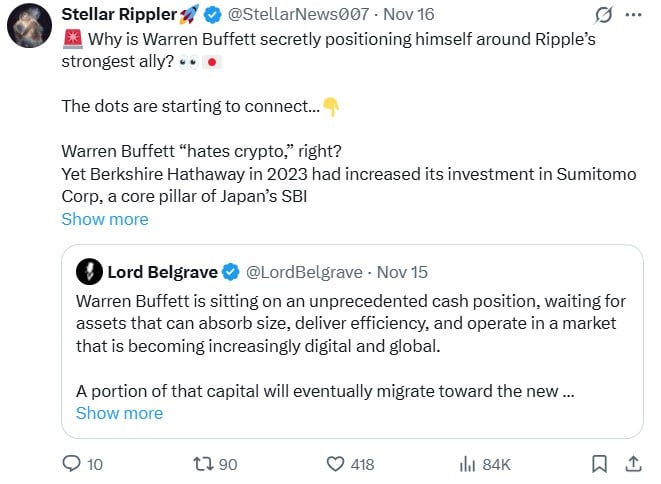Open Lord Belgrave's avatar in quoted post
Viewport: 661px width, 484px height.
[x=91, y=271]
